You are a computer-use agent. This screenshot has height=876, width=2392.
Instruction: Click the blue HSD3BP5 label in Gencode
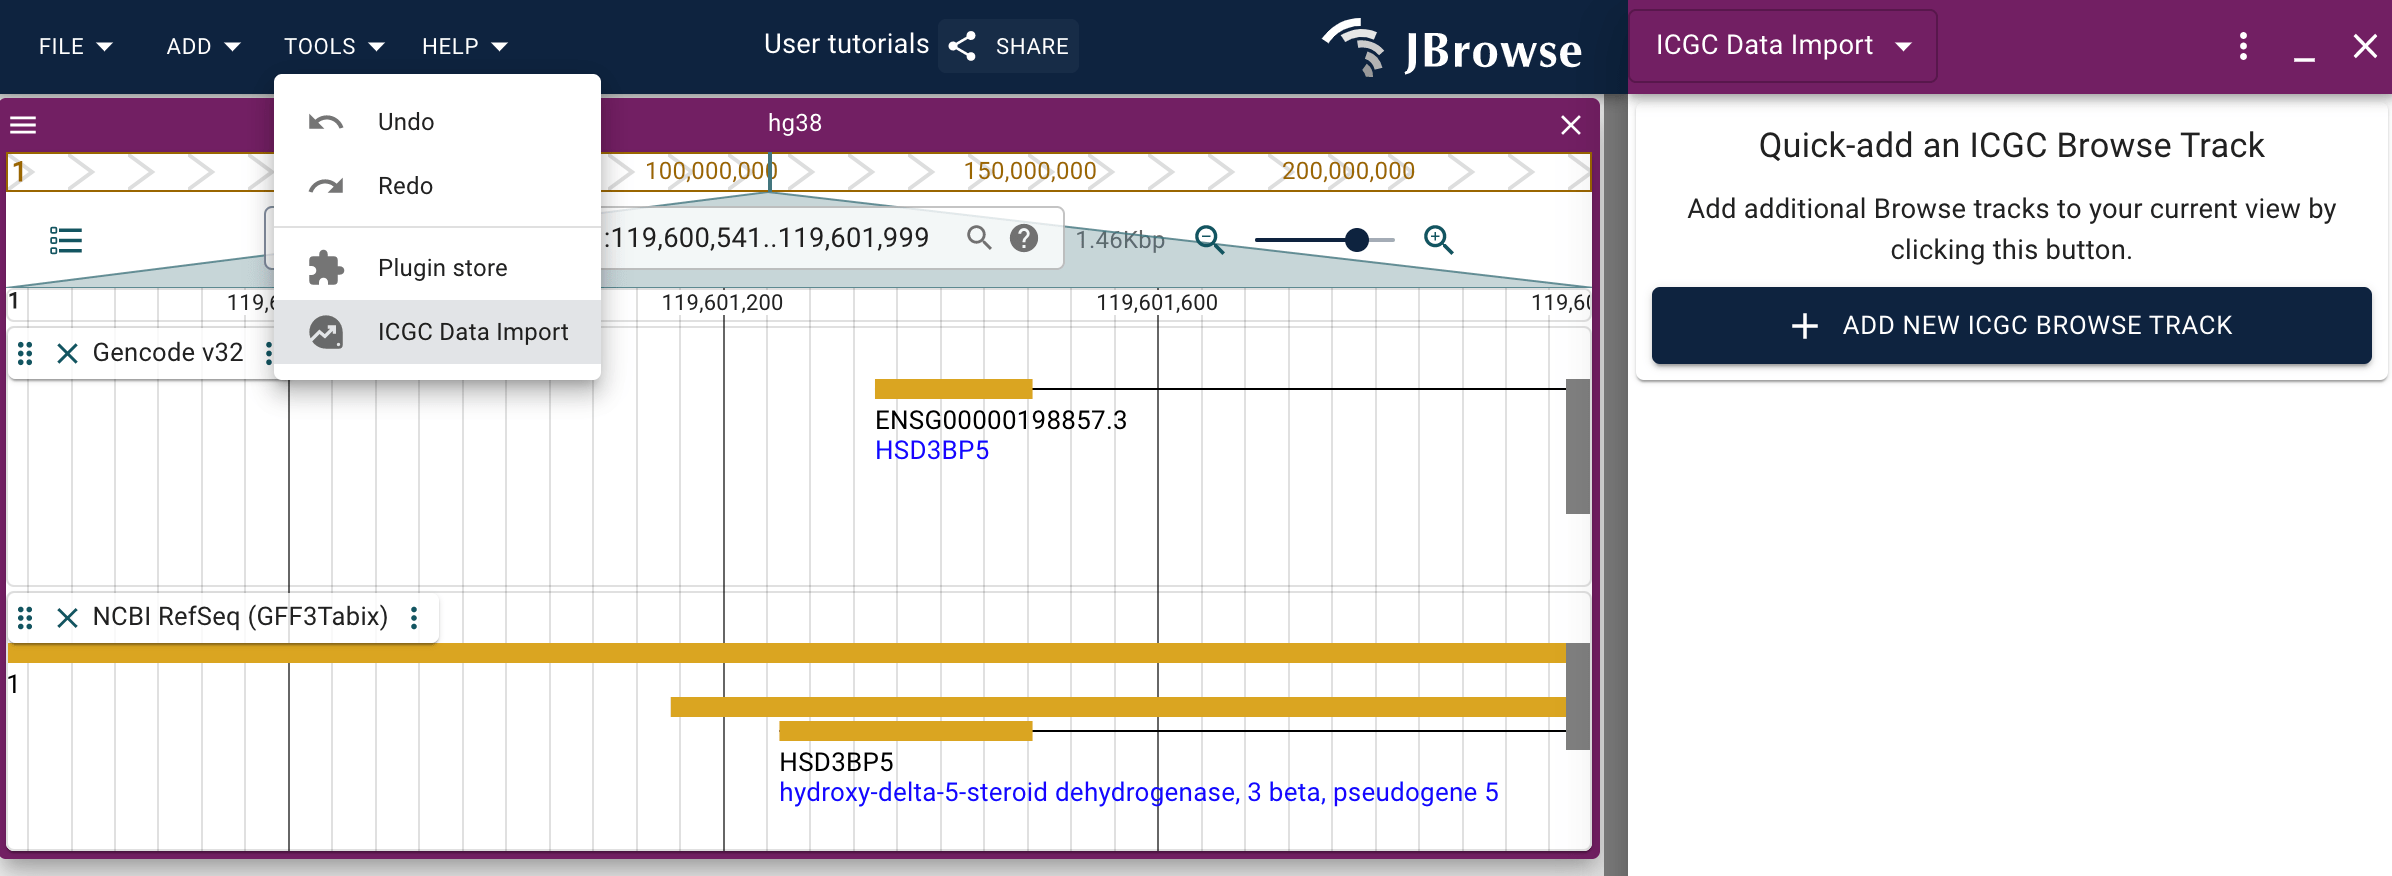(x=932, y=451)
